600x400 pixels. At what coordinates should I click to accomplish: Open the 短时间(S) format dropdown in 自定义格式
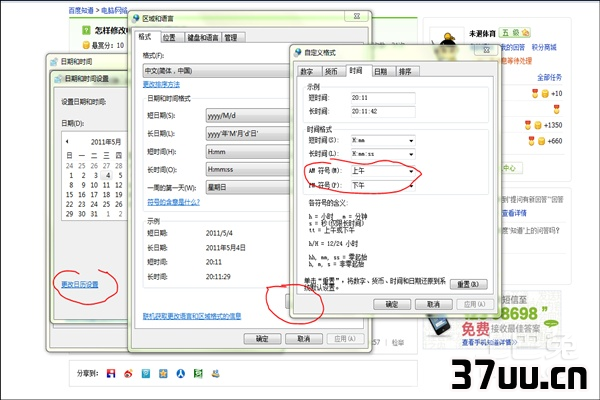coord(411,141)
